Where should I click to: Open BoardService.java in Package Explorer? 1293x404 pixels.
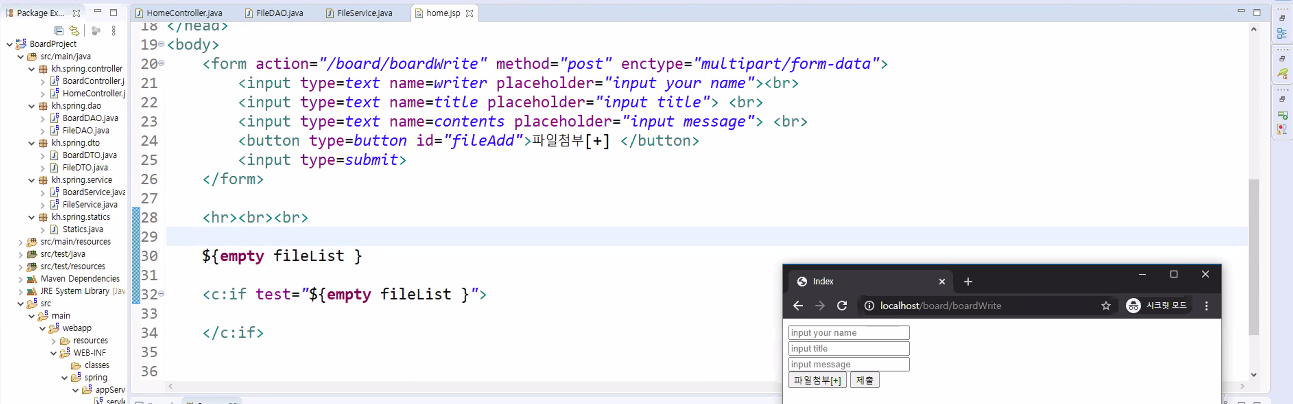tap(88, 192)
